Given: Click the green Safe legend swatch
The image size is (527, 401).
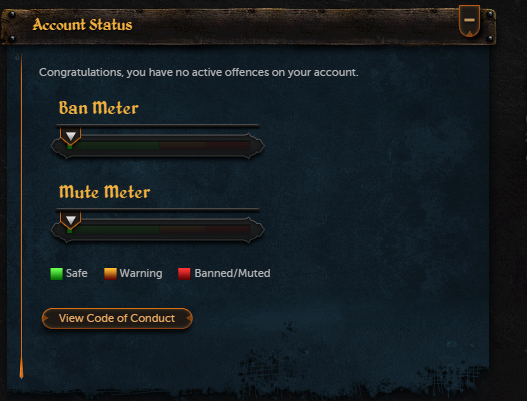Looking at the screenshot, I should point(56,274).
